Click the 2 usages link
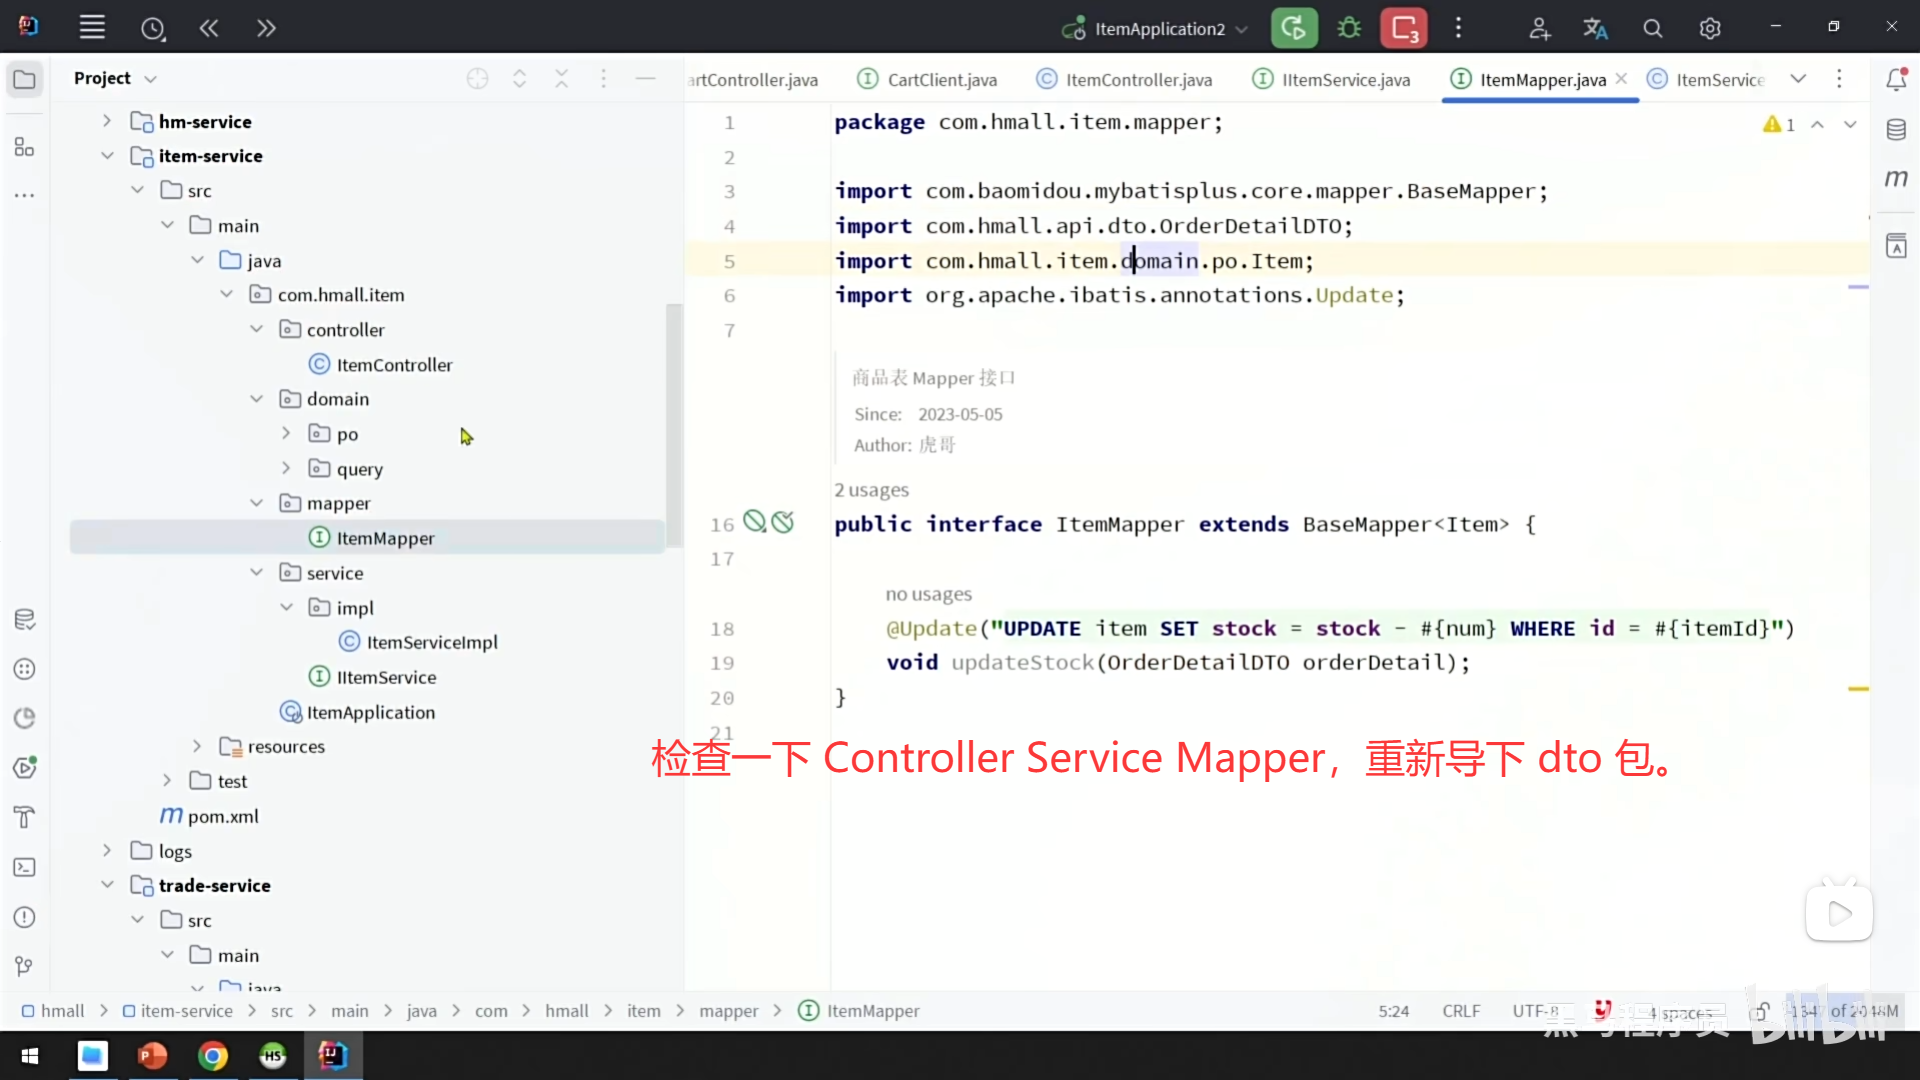1920x1080 pixels. tap(871, 490)
